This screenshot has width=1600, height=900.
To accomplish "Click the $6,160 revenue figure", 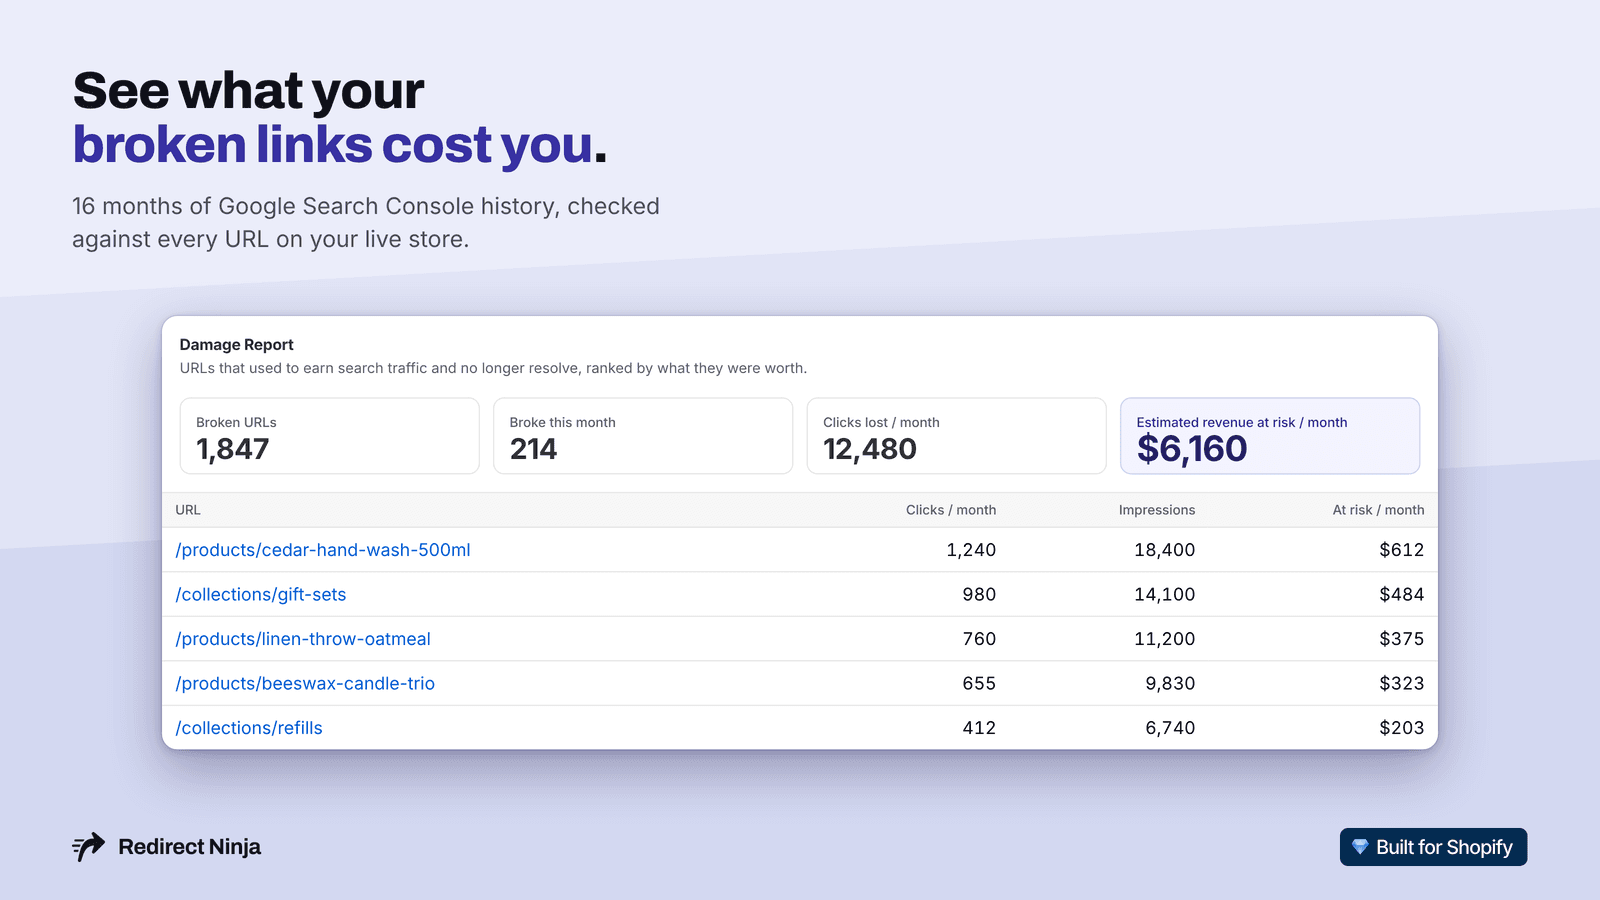I will point(1192,449).
